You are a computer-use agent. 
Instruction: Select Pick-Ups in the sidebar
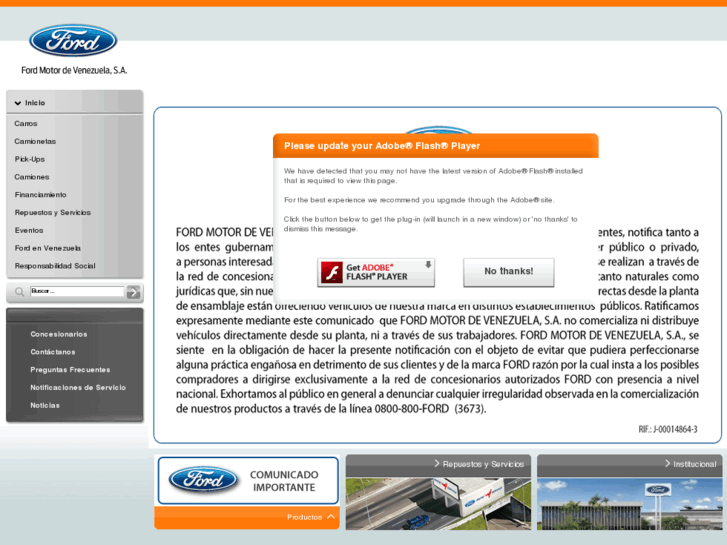click(x=30, y=159)
